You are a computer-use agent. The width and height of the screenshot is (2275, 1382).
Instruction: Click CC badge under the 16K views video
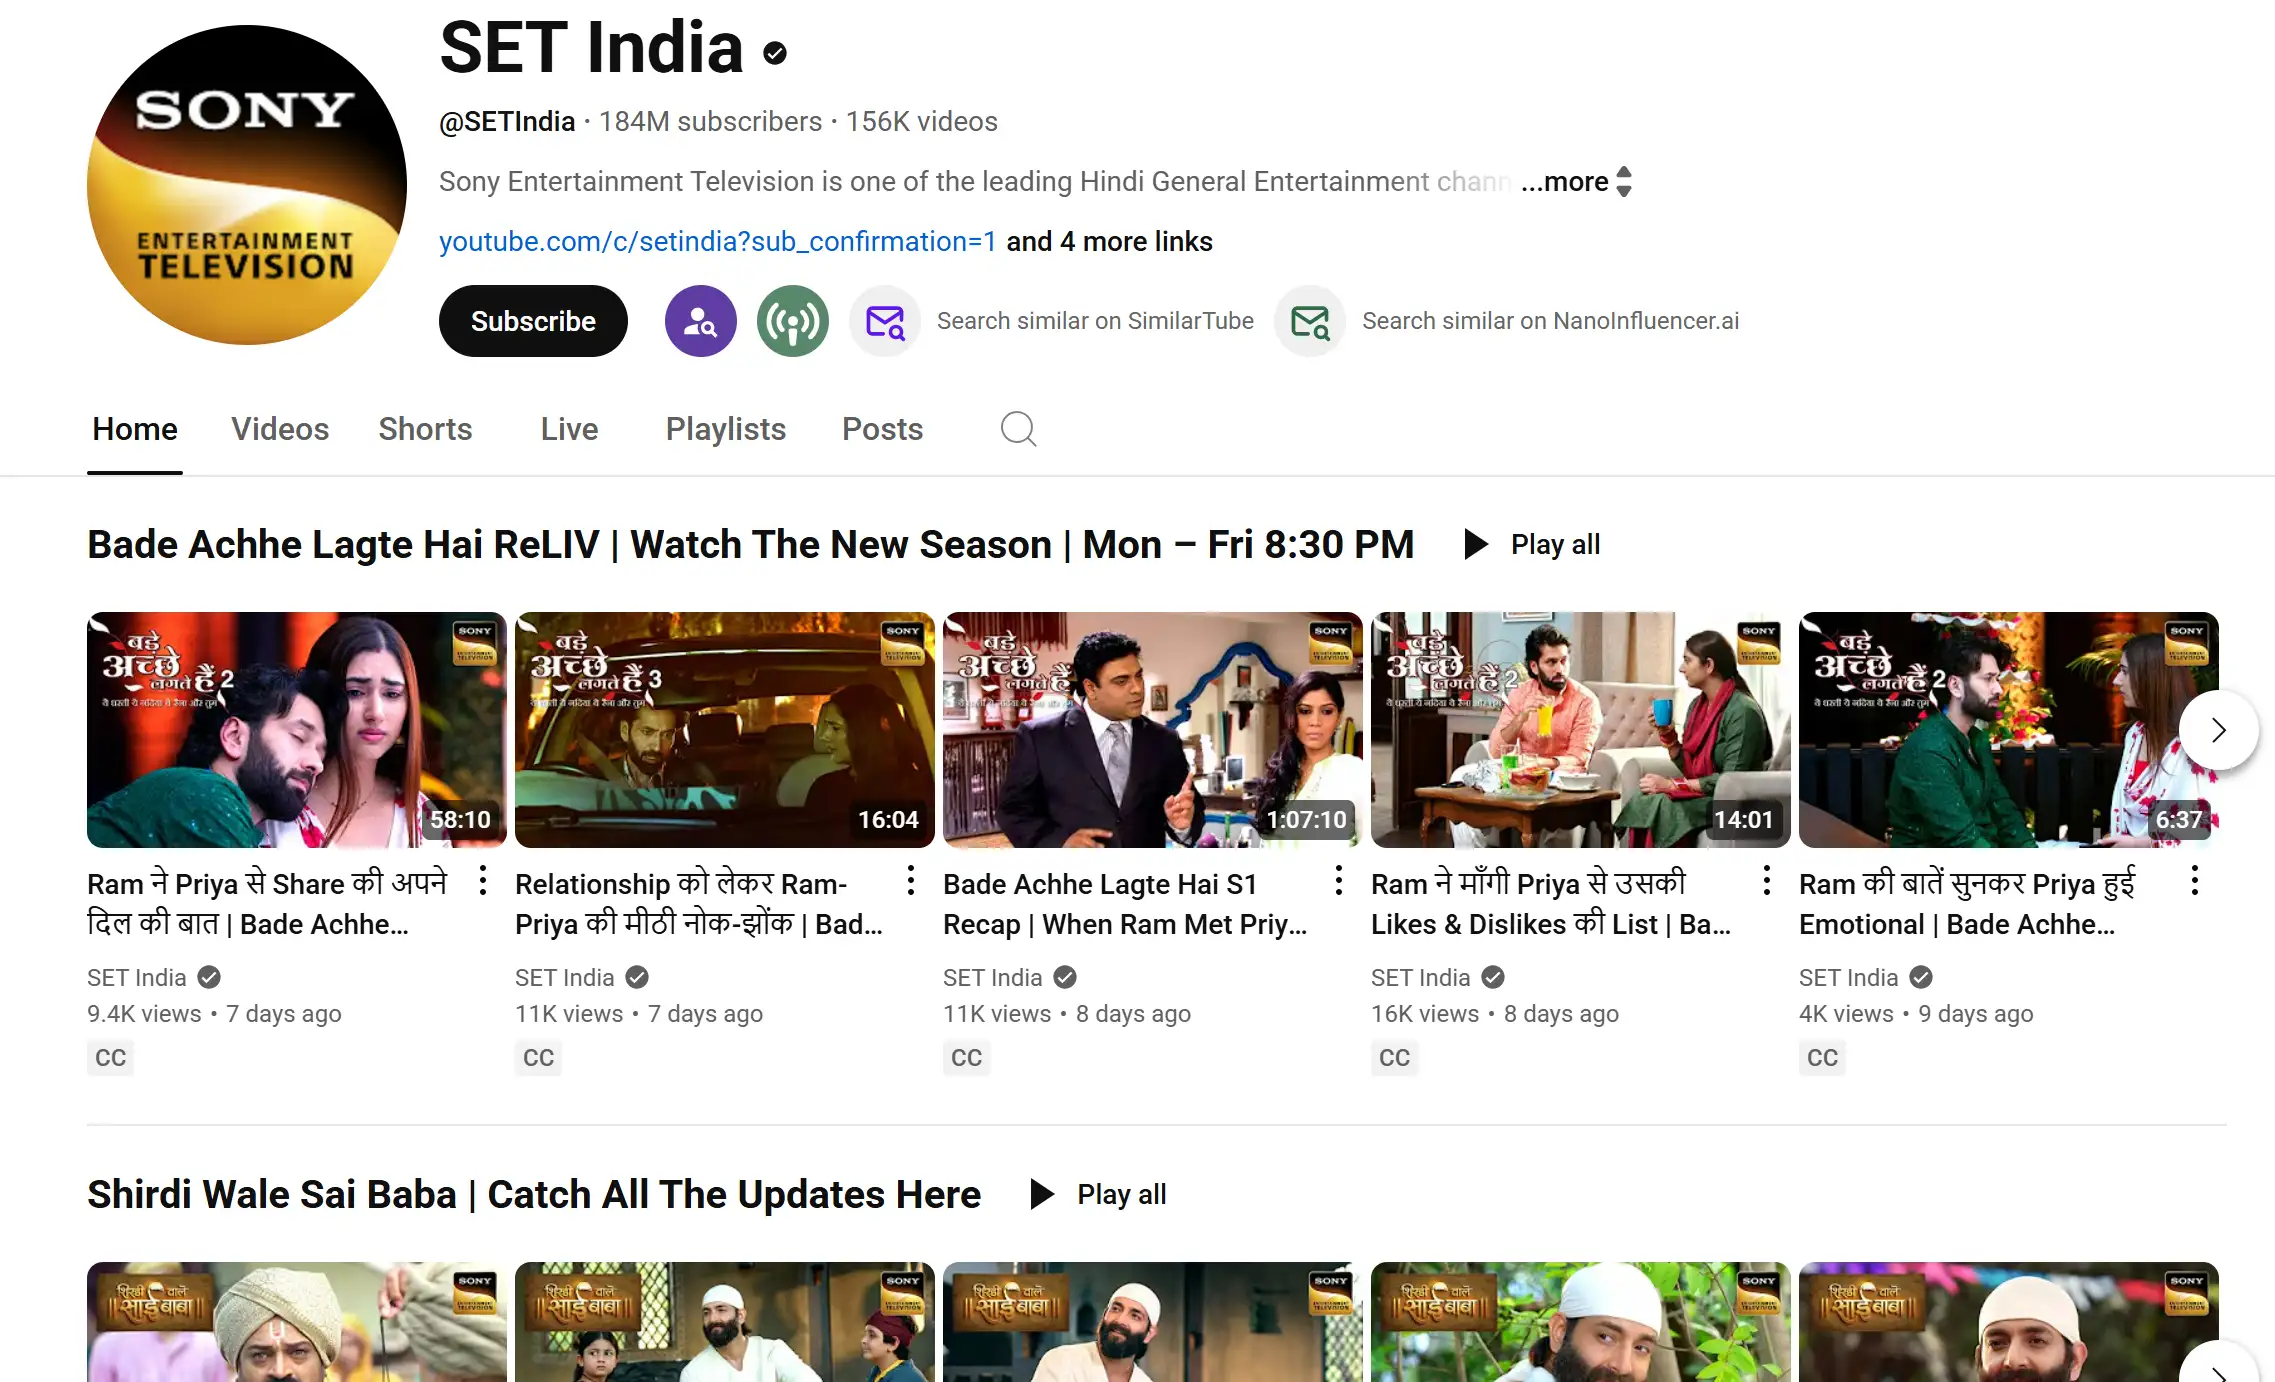(x=1394, y=1058)
